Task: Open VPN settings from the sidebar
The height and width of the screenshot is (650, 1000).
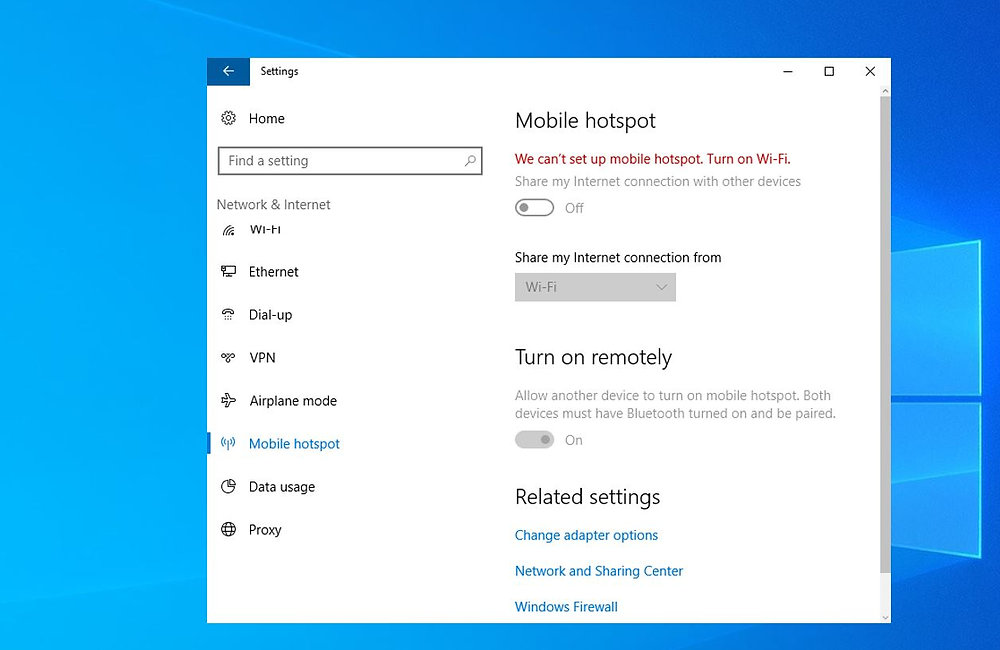Action: coord(229,357)
